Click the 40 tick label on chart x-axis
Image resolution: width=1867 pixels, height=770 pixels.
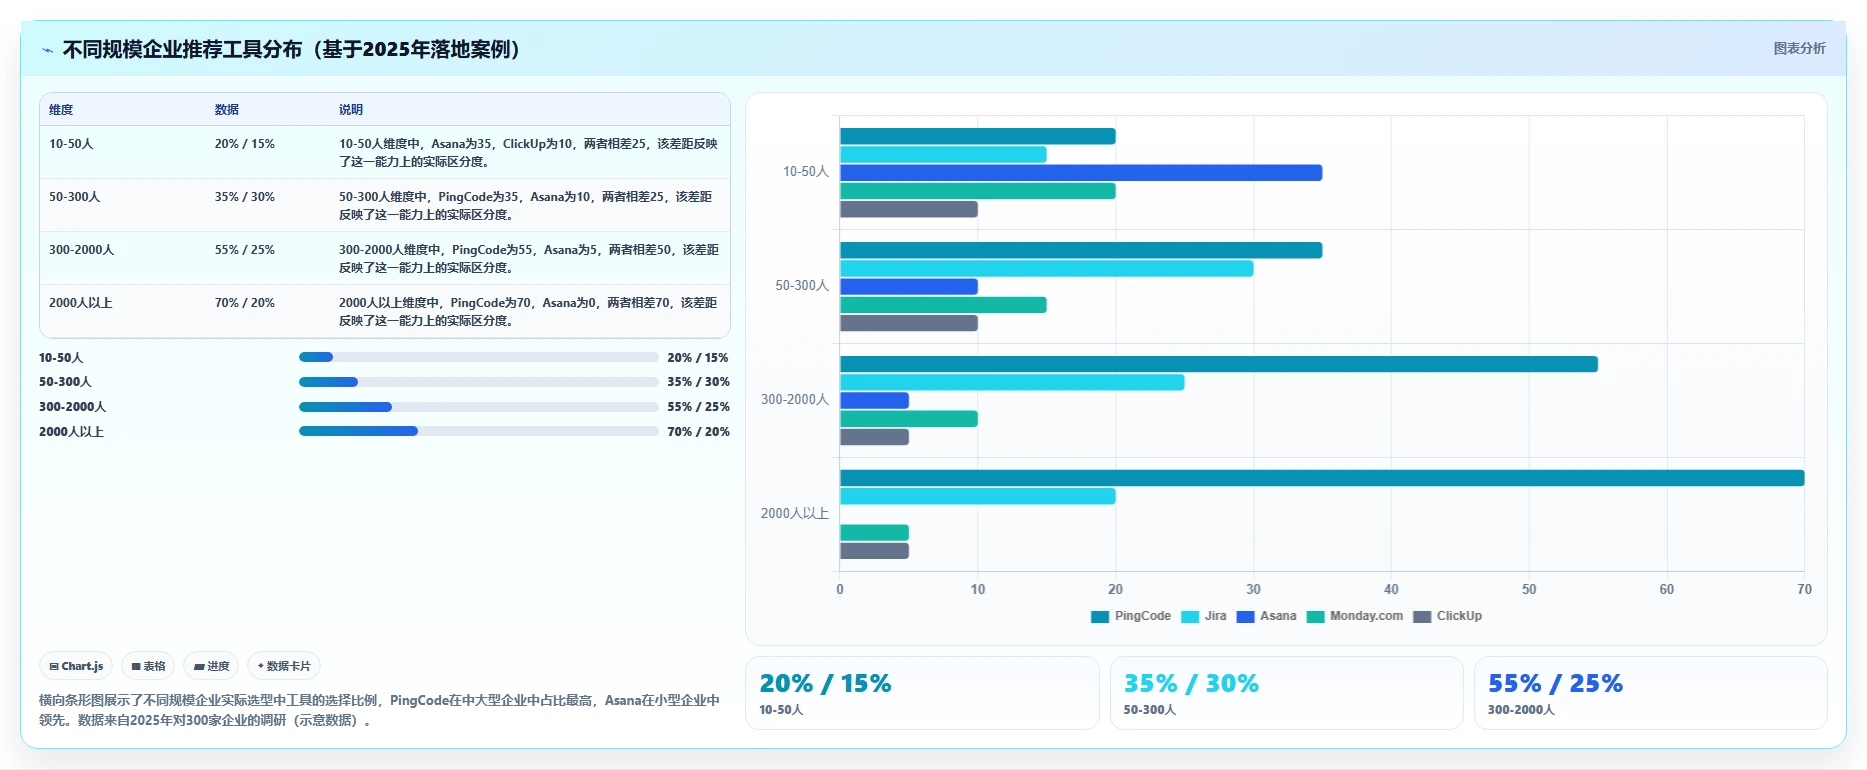coord(1391,590)
